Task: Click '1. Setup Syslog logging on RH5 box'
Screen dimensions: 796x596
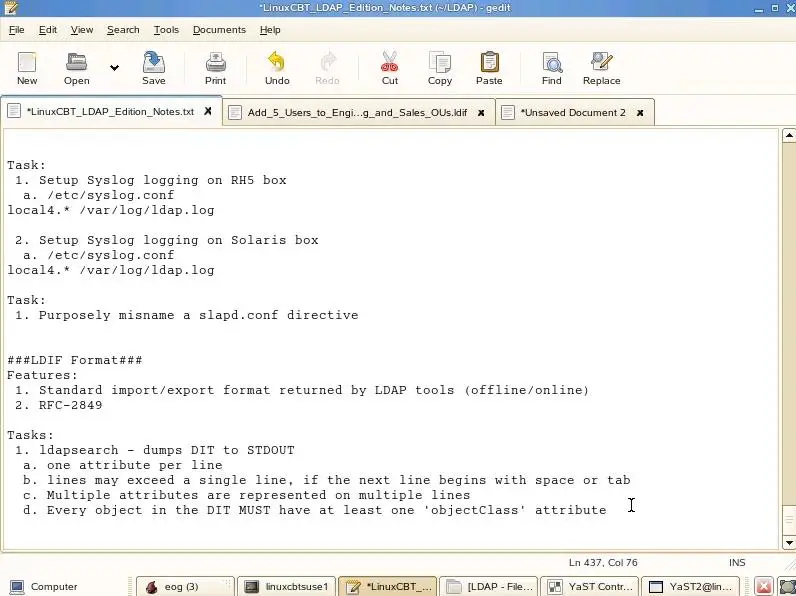Action: 151,180
